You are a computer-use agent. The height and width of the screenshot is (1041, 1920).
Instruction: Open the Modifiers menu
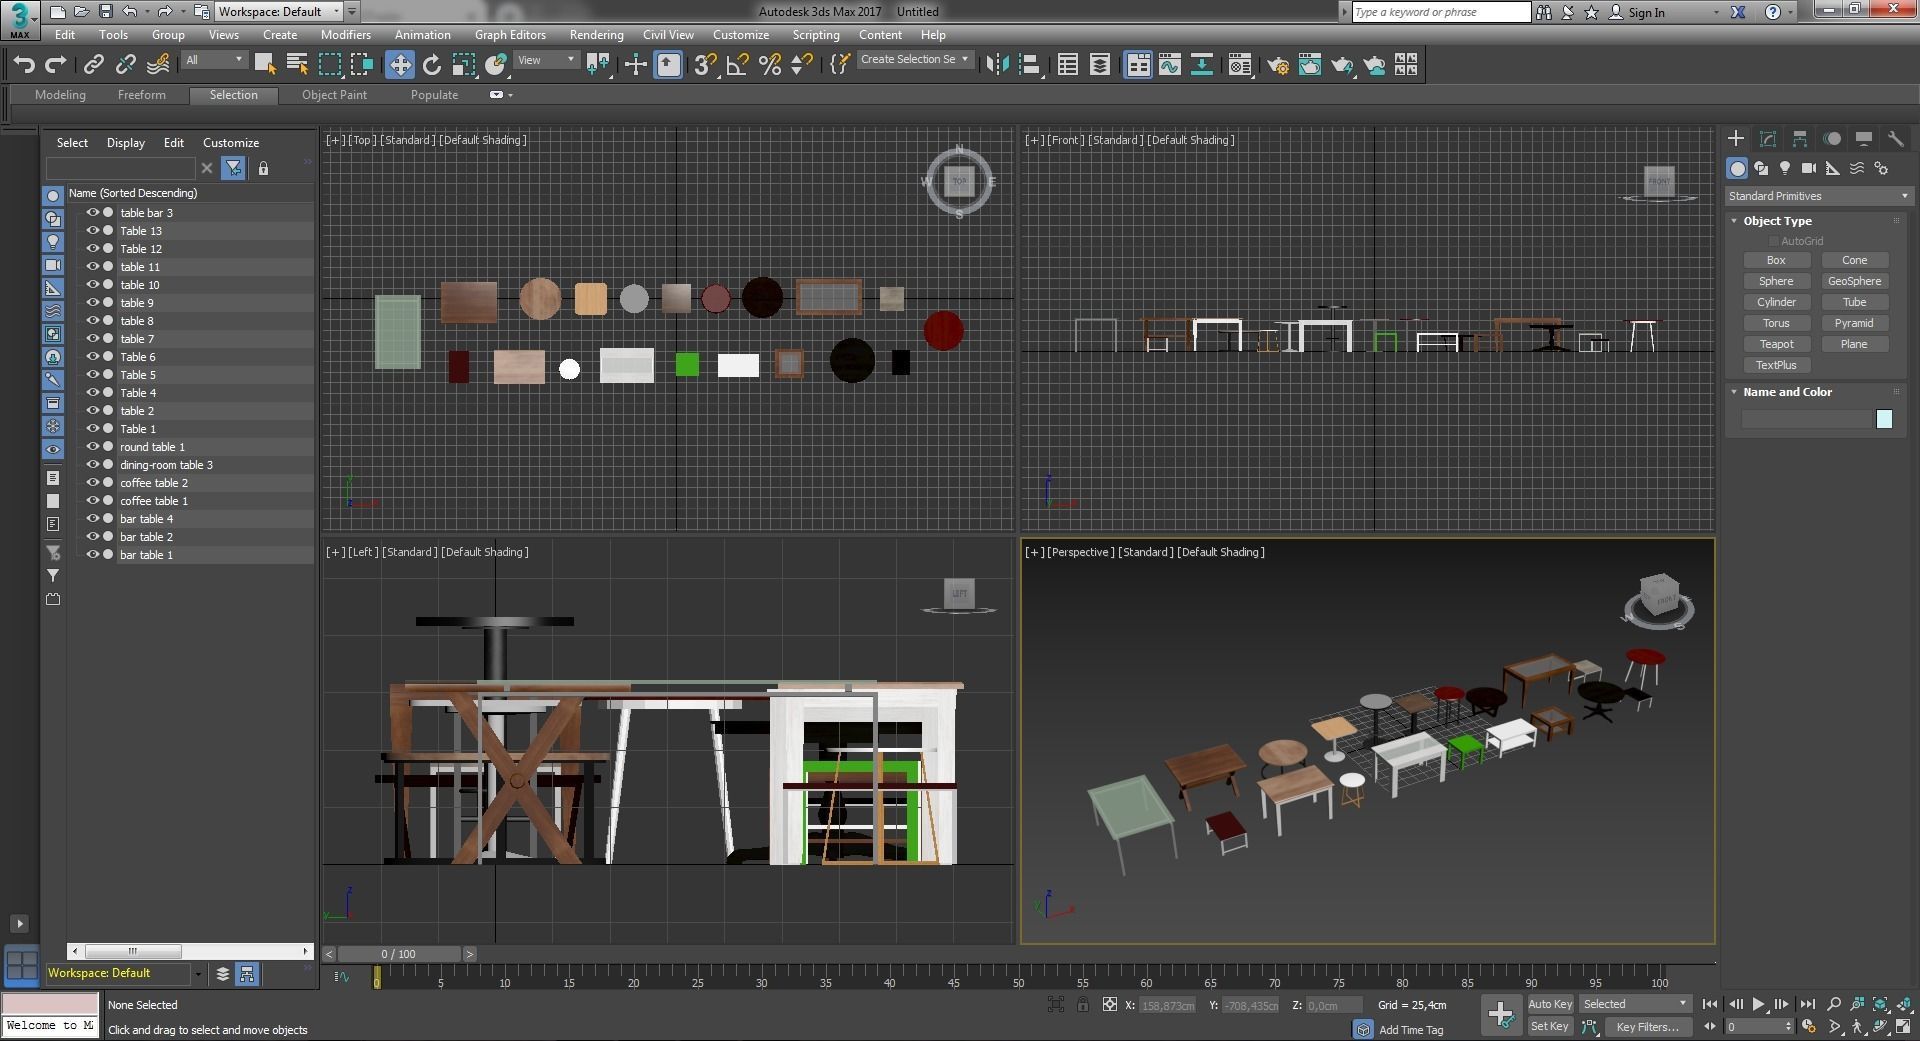[x=346, y=35]
